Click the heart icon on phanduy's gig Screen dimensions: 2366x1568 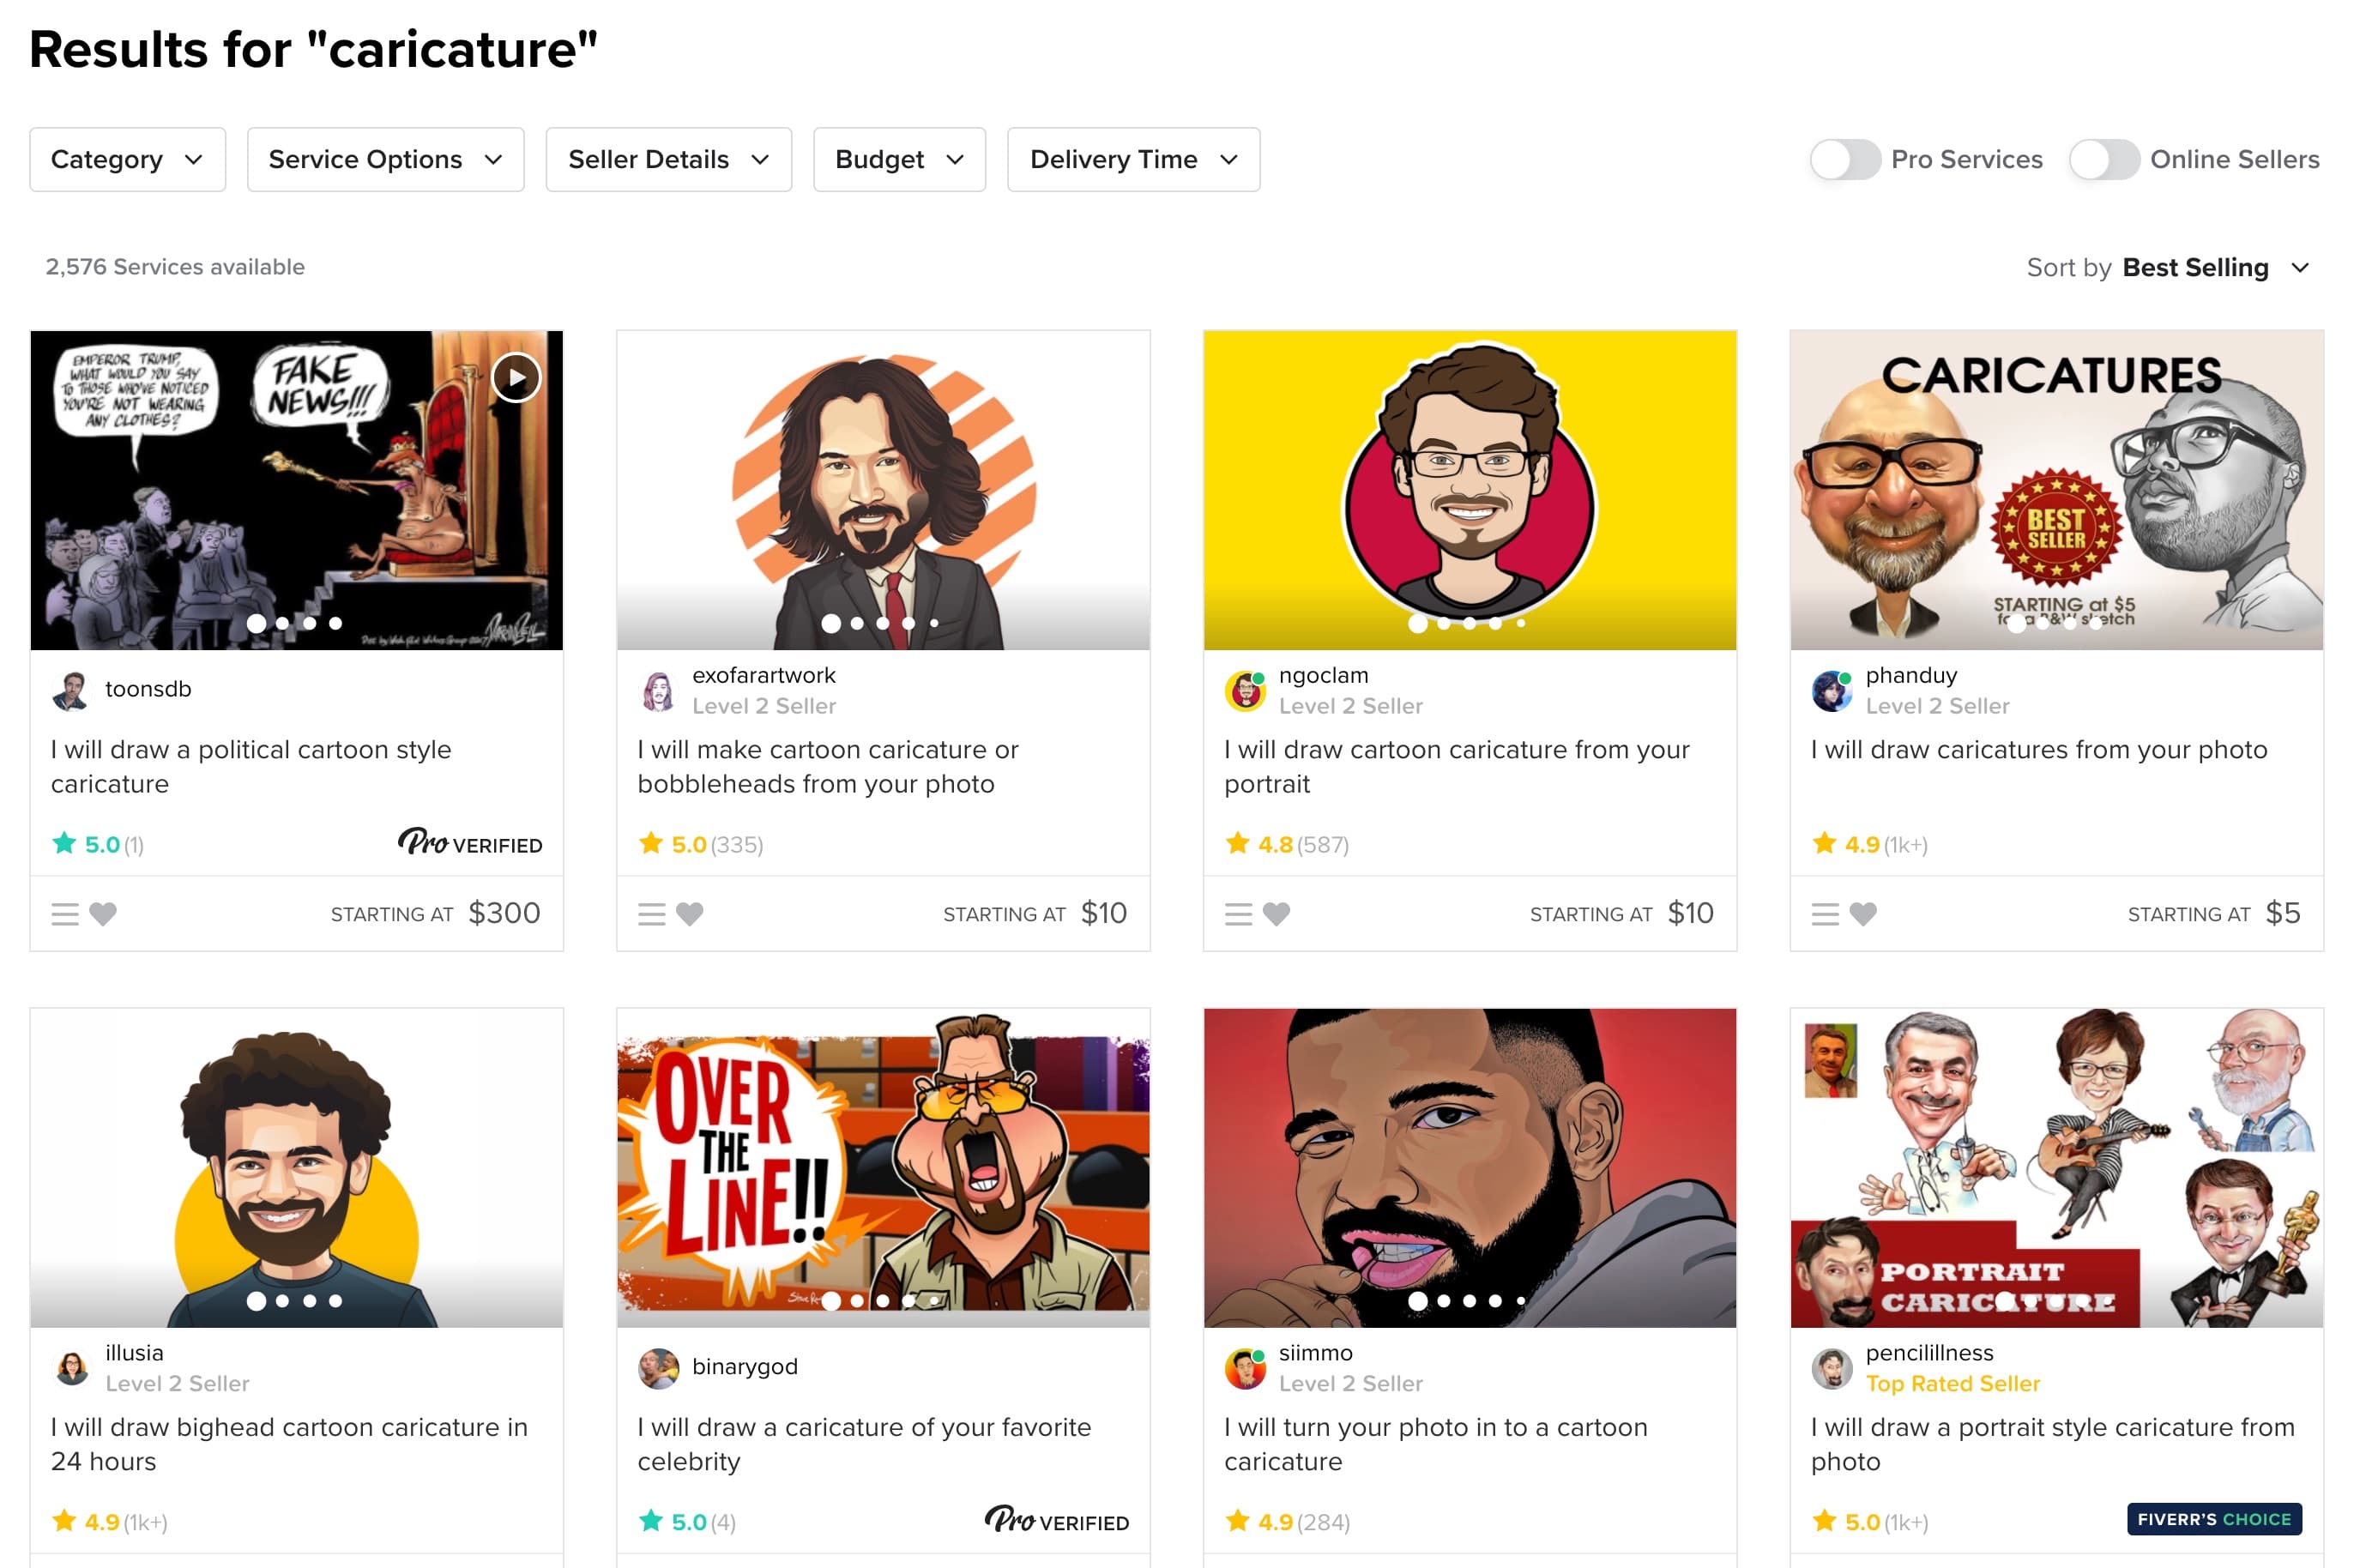[1863, 913]
